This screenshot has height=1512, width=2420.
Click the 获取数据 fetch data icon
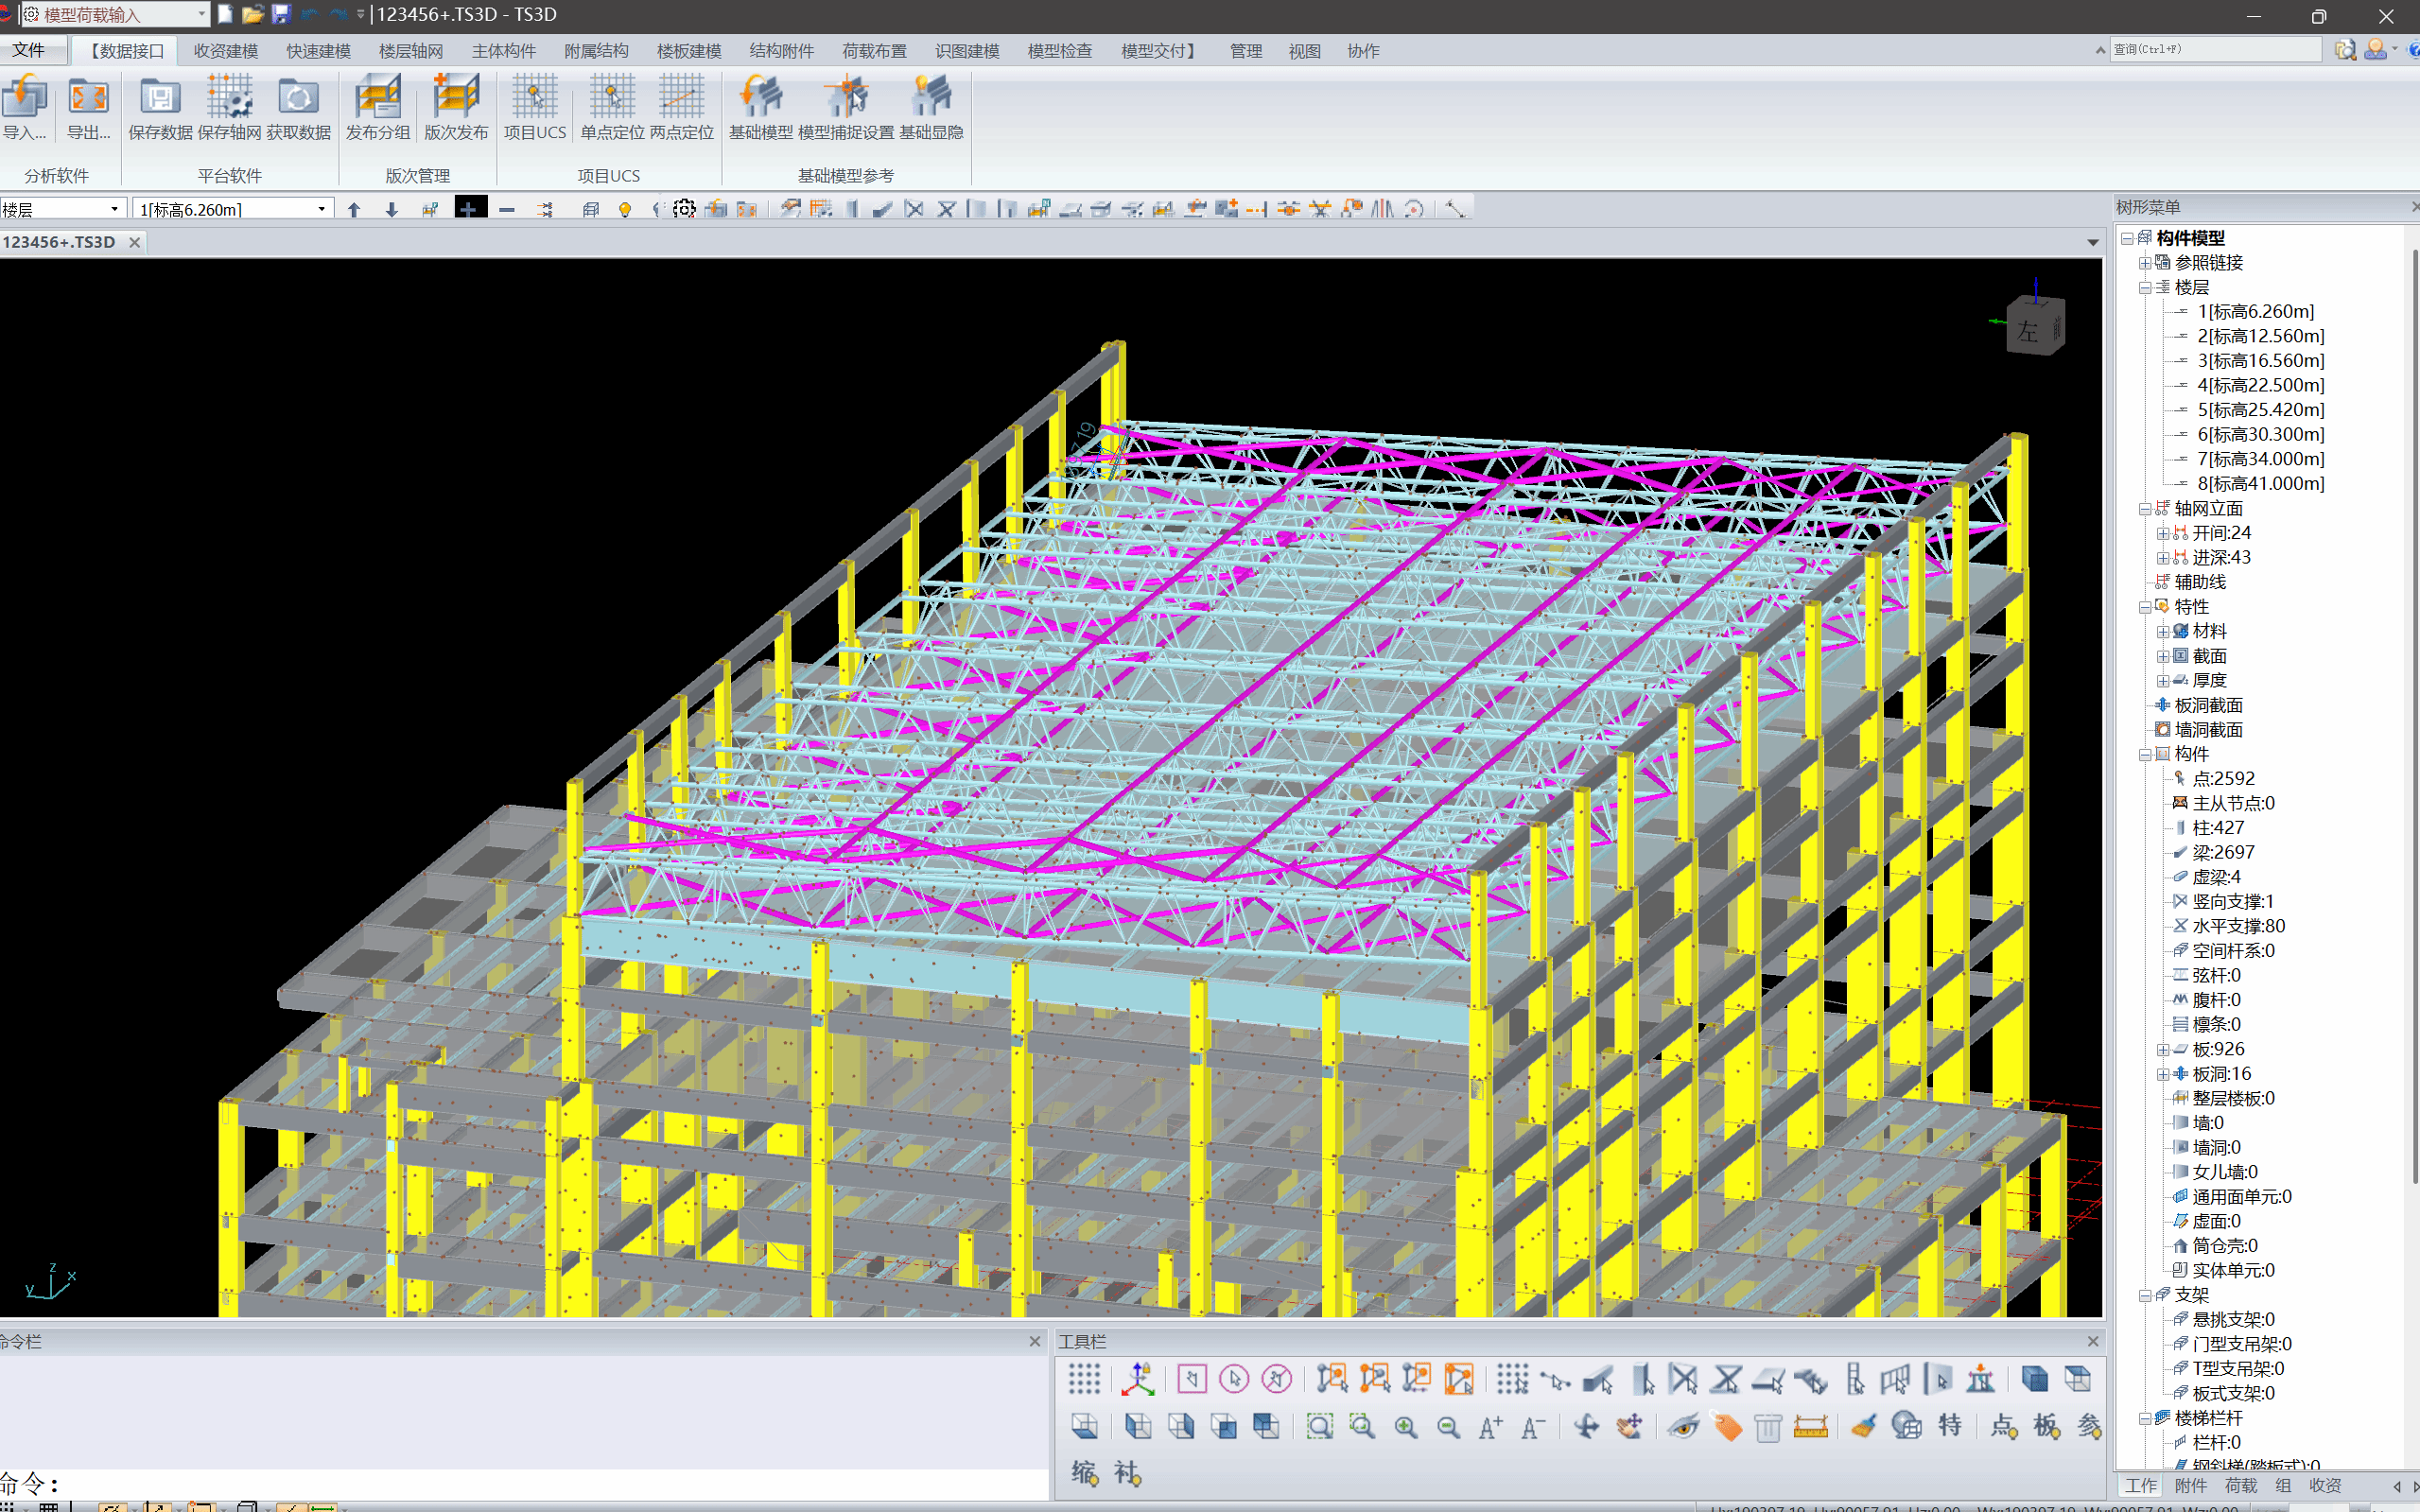tap(298, 108)
